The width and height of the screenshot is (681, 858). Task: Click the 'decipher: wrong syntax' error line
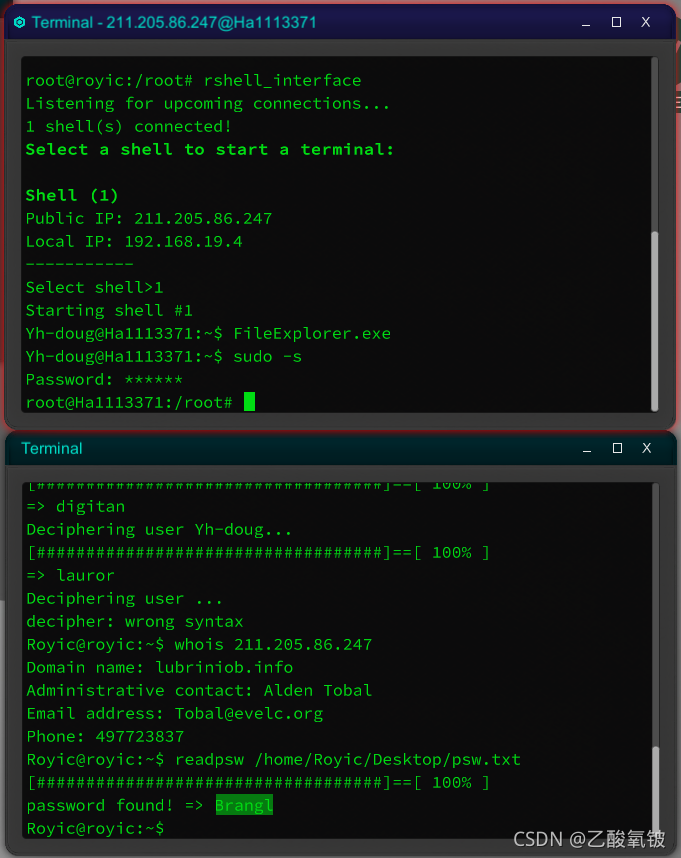(135, 622)
